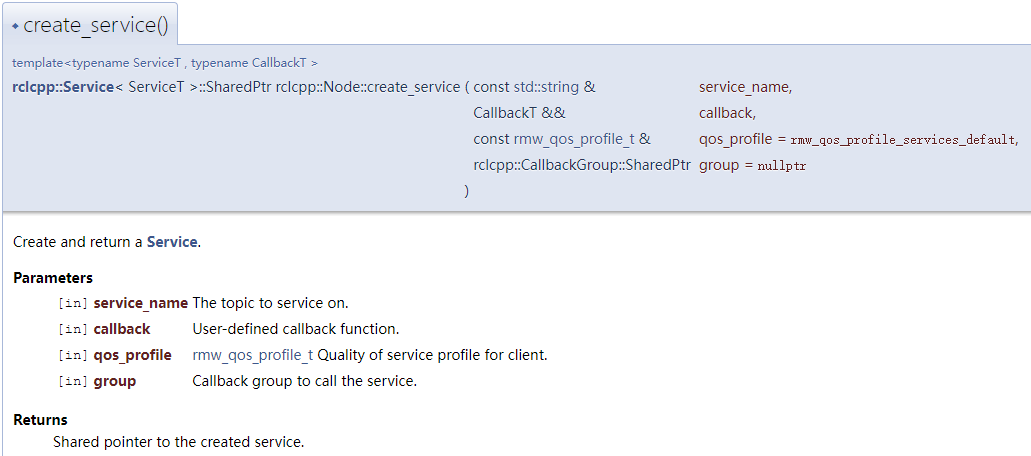Click the rclcpp::CallbackGroup::SharedPtr type link
Viewport: 1031px width, 456px height.
[581, 165]
